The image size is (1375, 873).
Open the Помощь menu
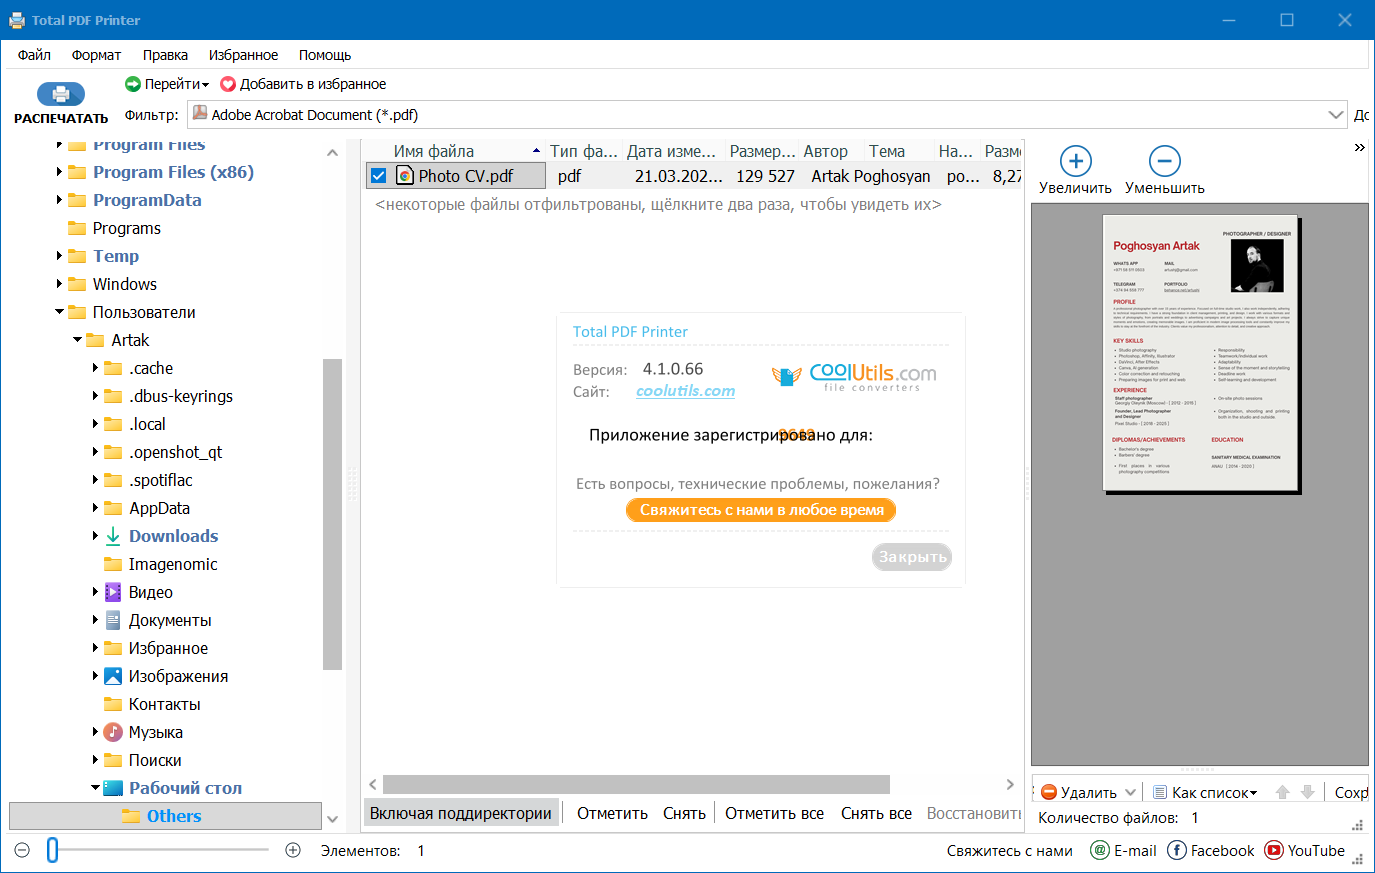click(x=325, y=55)
